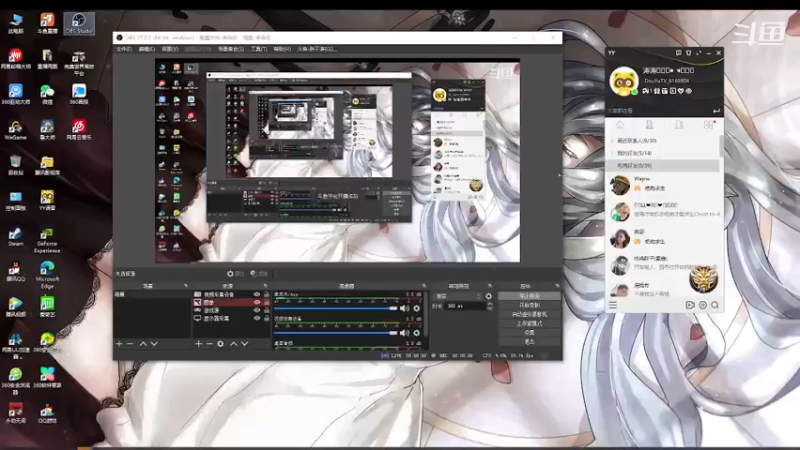Adjust first mixer channel volume slider
Viewport: 800px width, 450px height.
336,308
